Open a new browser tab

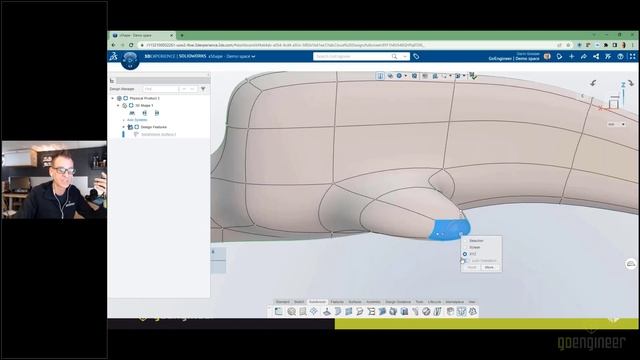(x=182, y=36)
